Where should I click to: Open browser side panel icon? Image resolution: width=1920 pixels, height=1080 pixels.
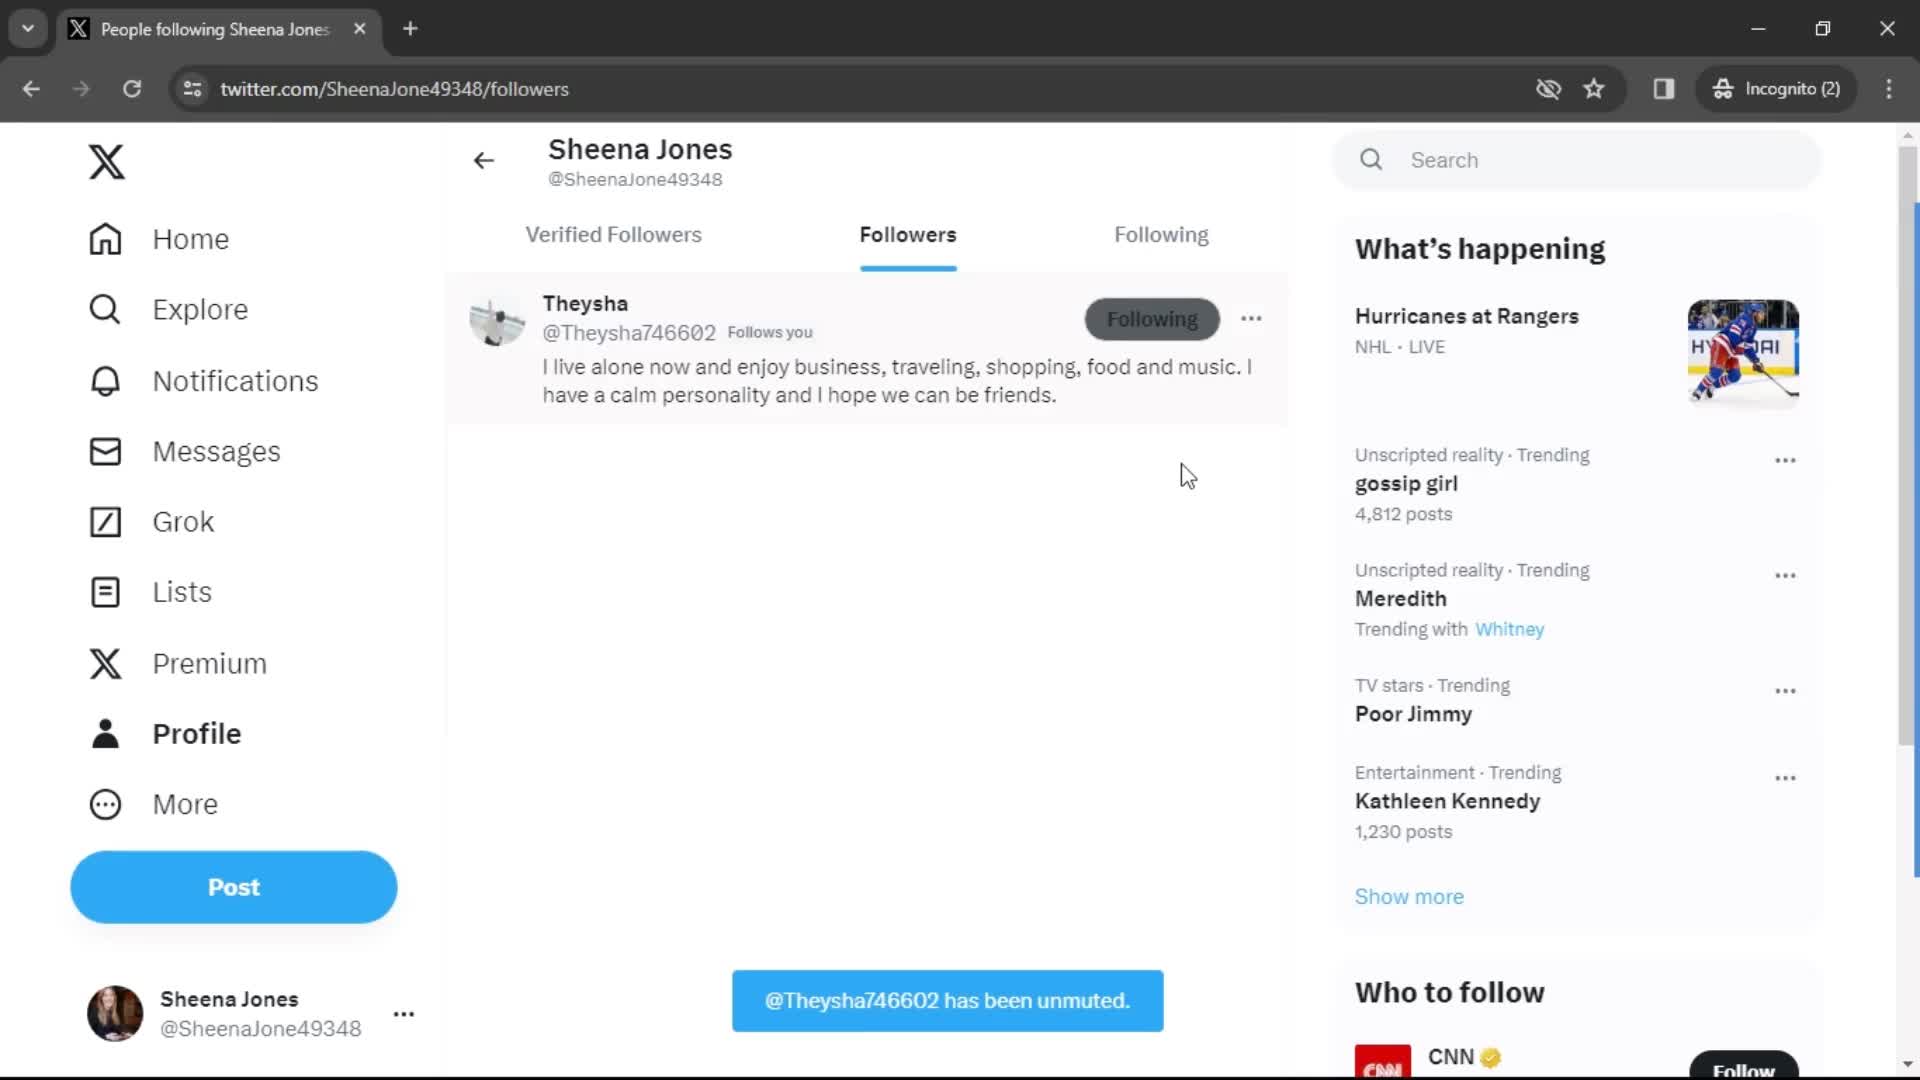[x=1663, y=89]
